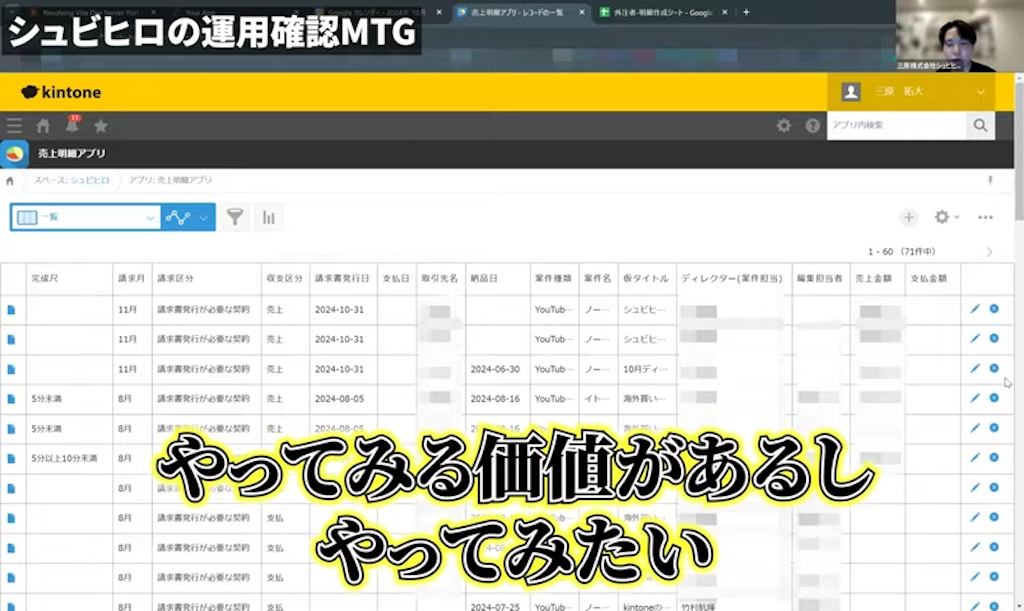This screenshot has width=1024, height=611.
Task: Open the 一覧 view selector dropdown
Action: click(84, 216)
